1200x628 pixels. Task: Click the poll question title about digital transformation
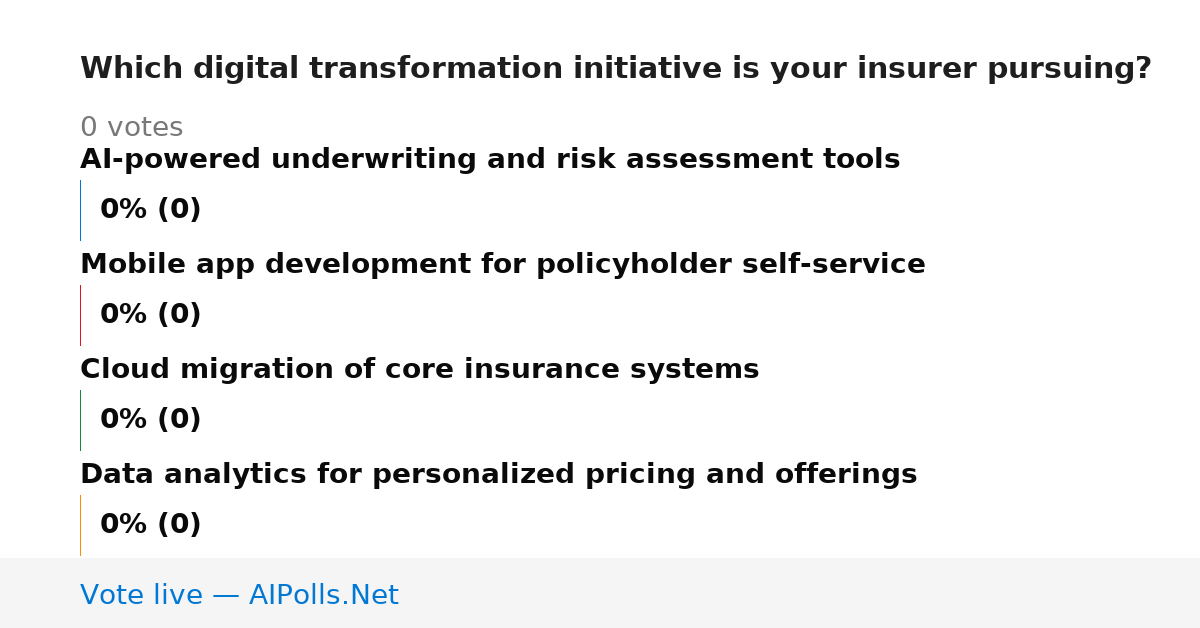616,69
